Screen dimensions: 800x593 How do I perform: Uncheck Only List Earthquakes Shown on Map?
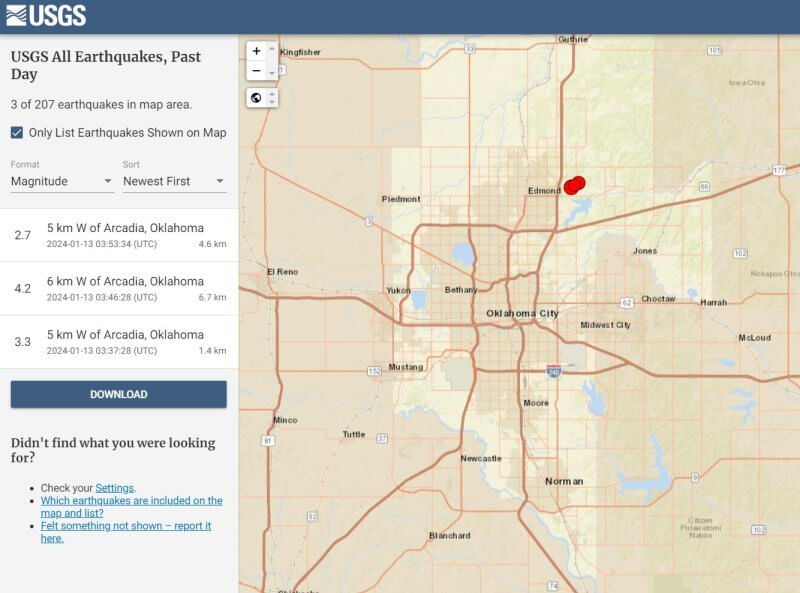point(17,131)
